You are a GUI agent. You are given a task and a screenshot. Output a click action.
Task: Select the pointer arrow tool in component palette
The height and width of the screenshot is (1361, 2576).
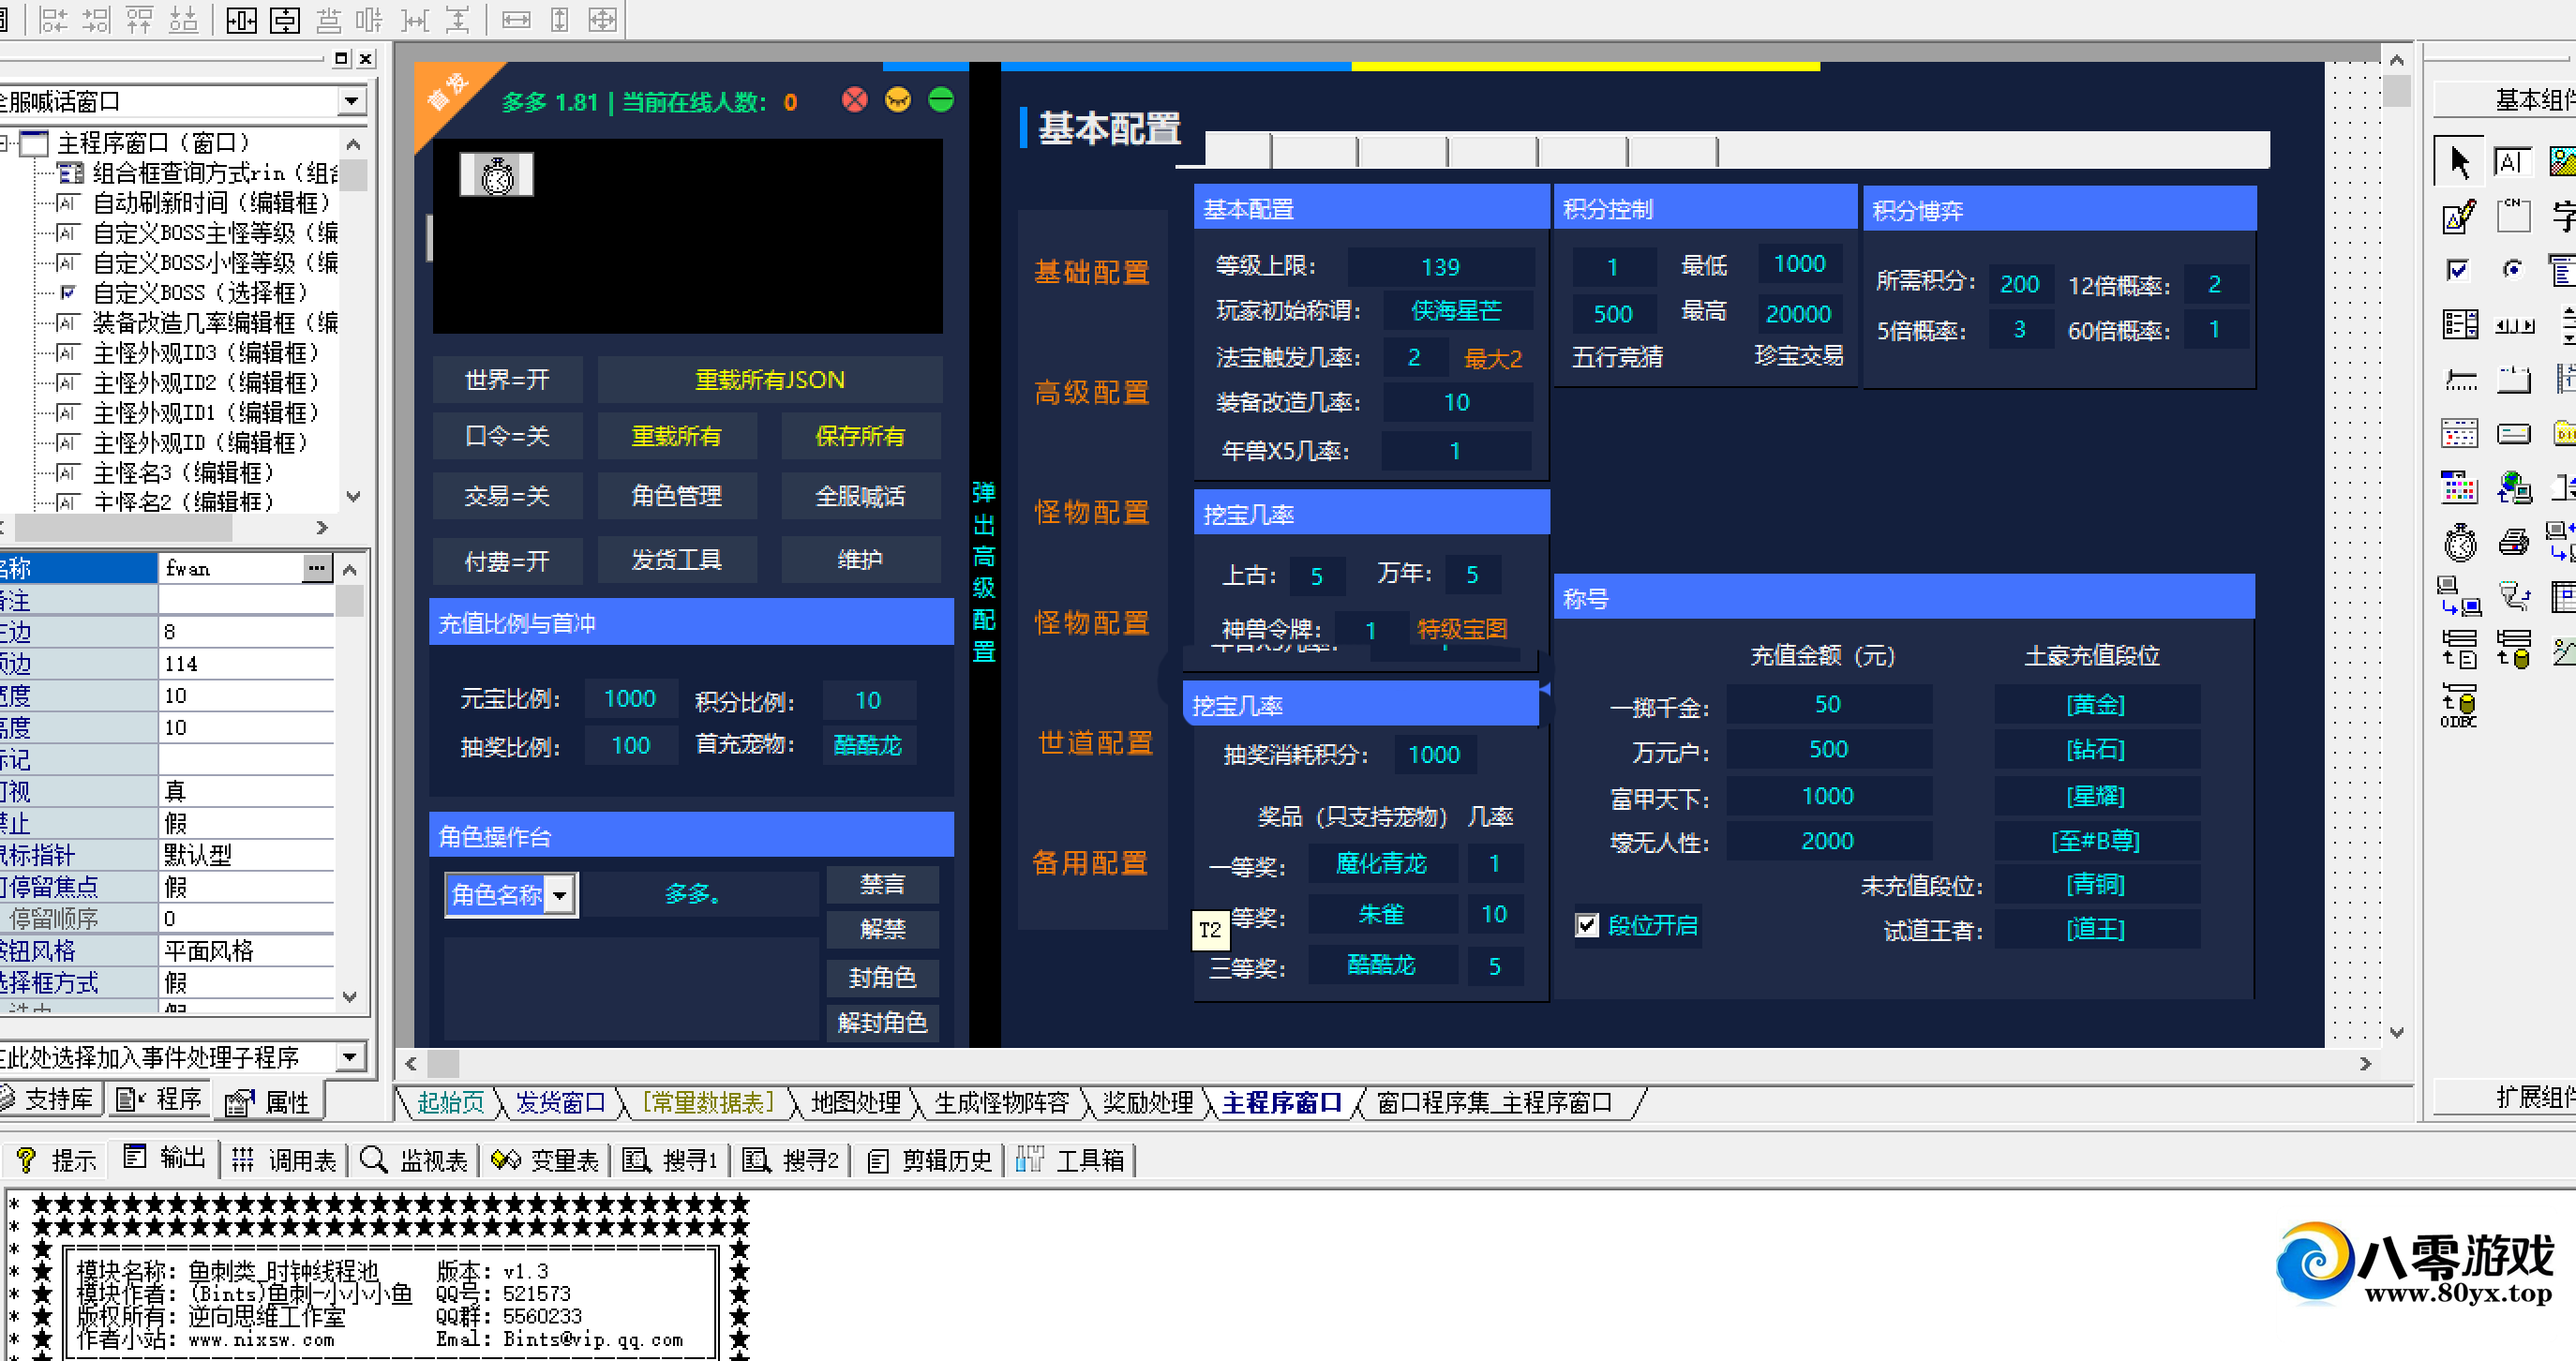(2459, 161)
